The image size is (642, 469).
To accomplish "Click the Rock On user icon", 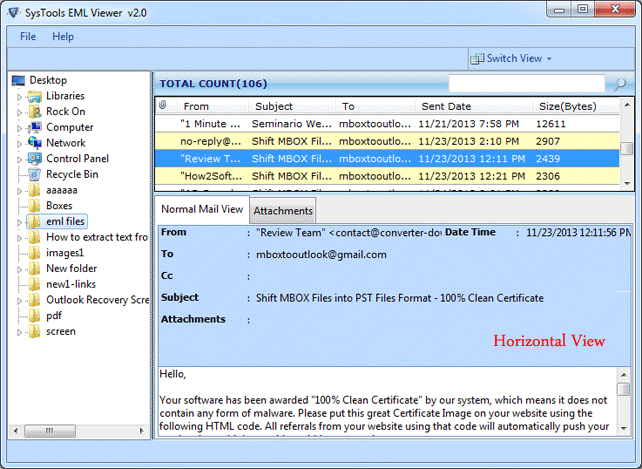I will pos(35,112).
